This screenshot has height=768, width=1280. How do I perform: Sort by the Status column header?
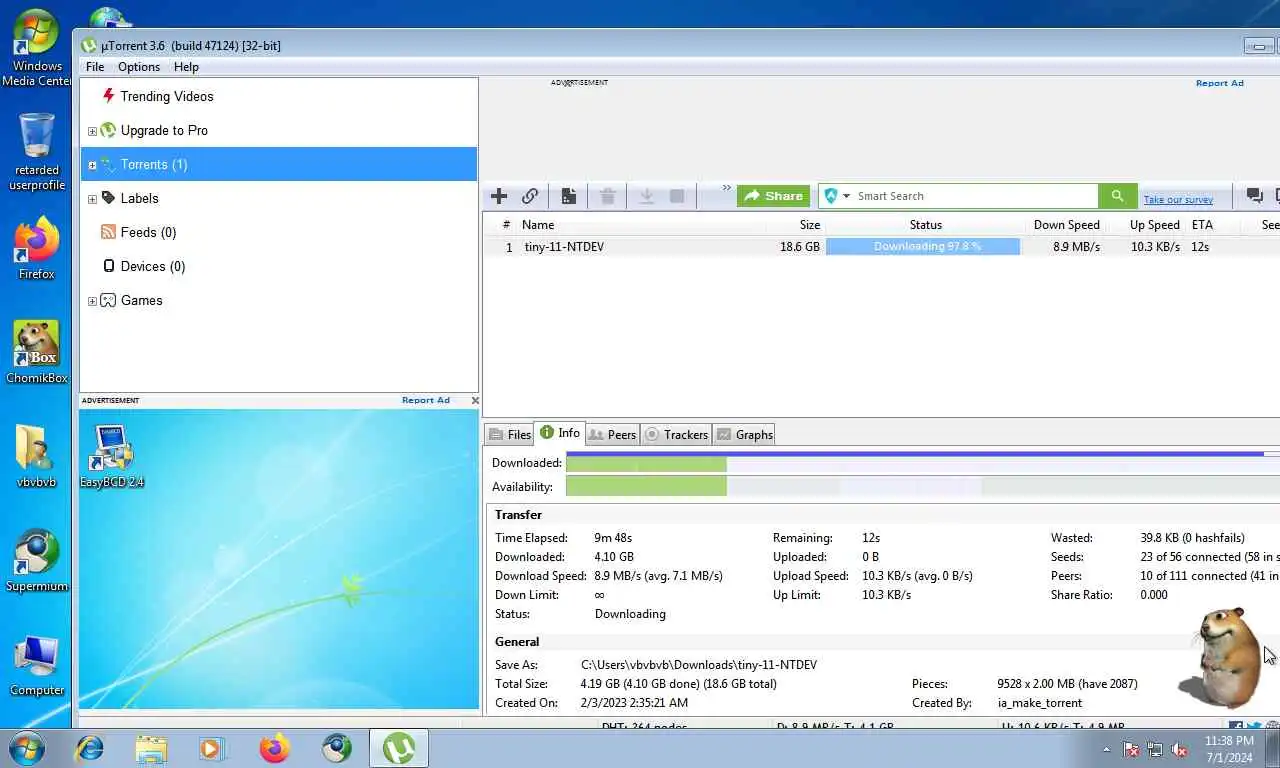925,225
